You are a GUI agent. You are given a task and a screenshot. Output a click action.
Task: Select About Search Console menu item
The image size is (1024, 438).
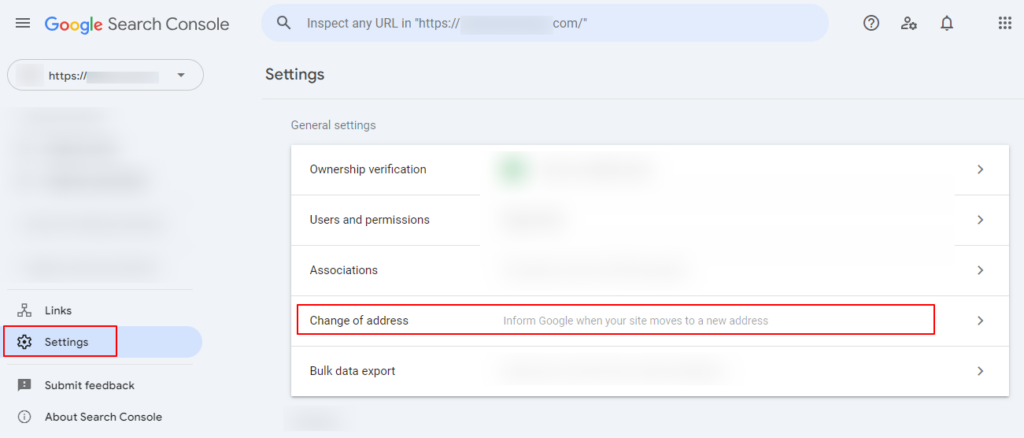pyautogui.click(x=103, y=417)
